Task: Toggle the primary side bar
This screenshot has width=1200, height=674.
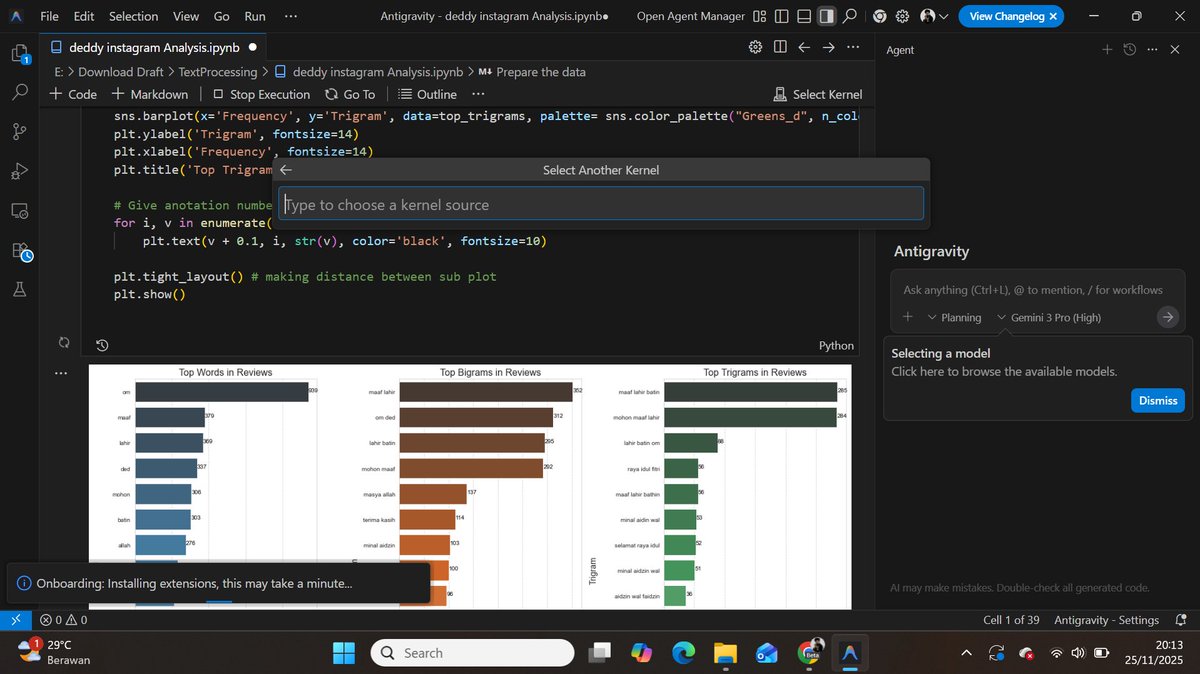Action: point(782,16)
